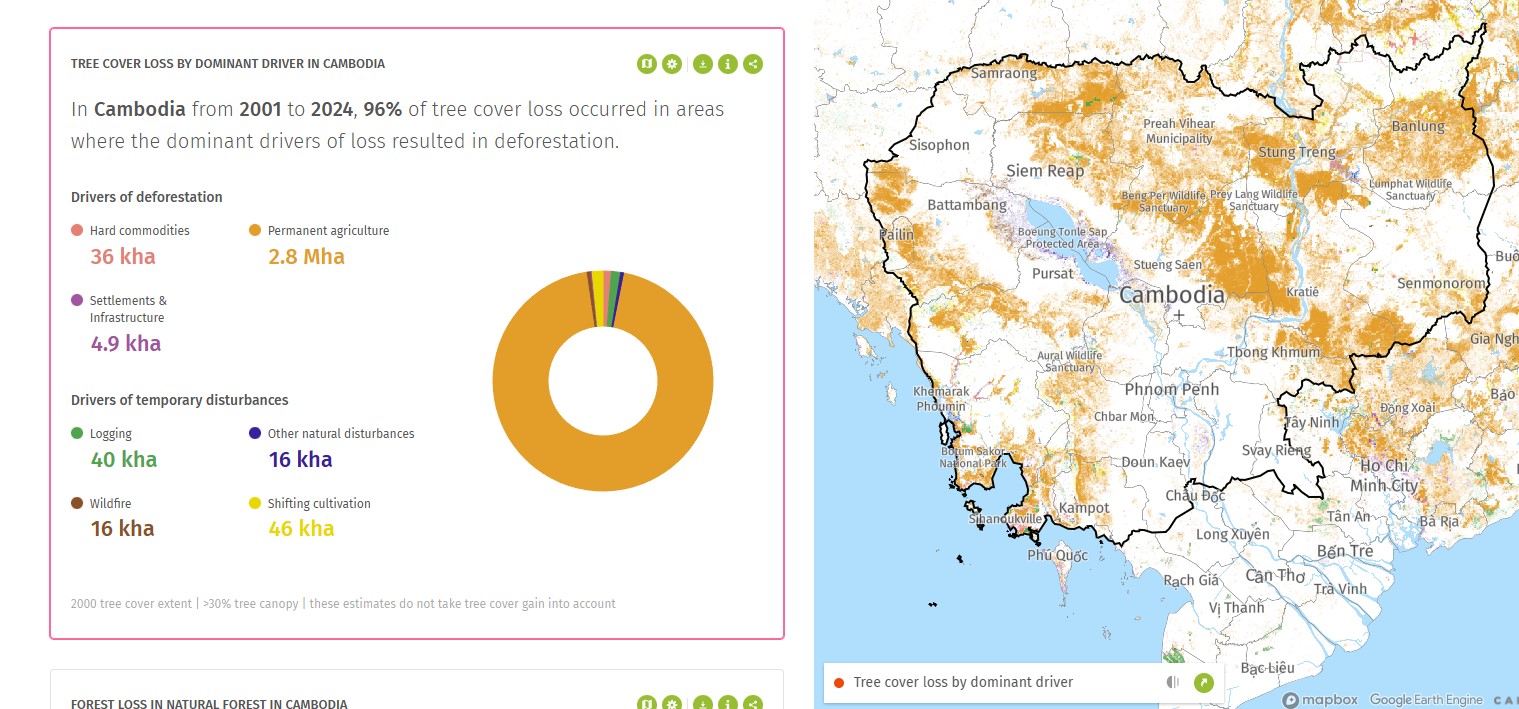Show the tree cover loss driver widget on map

pos(646,64)
